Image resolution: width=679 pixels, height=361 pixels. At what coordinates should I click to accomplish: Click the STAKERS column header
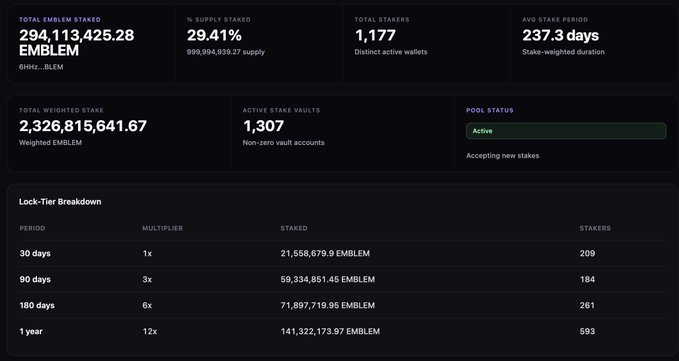click(x=595, y=228)
